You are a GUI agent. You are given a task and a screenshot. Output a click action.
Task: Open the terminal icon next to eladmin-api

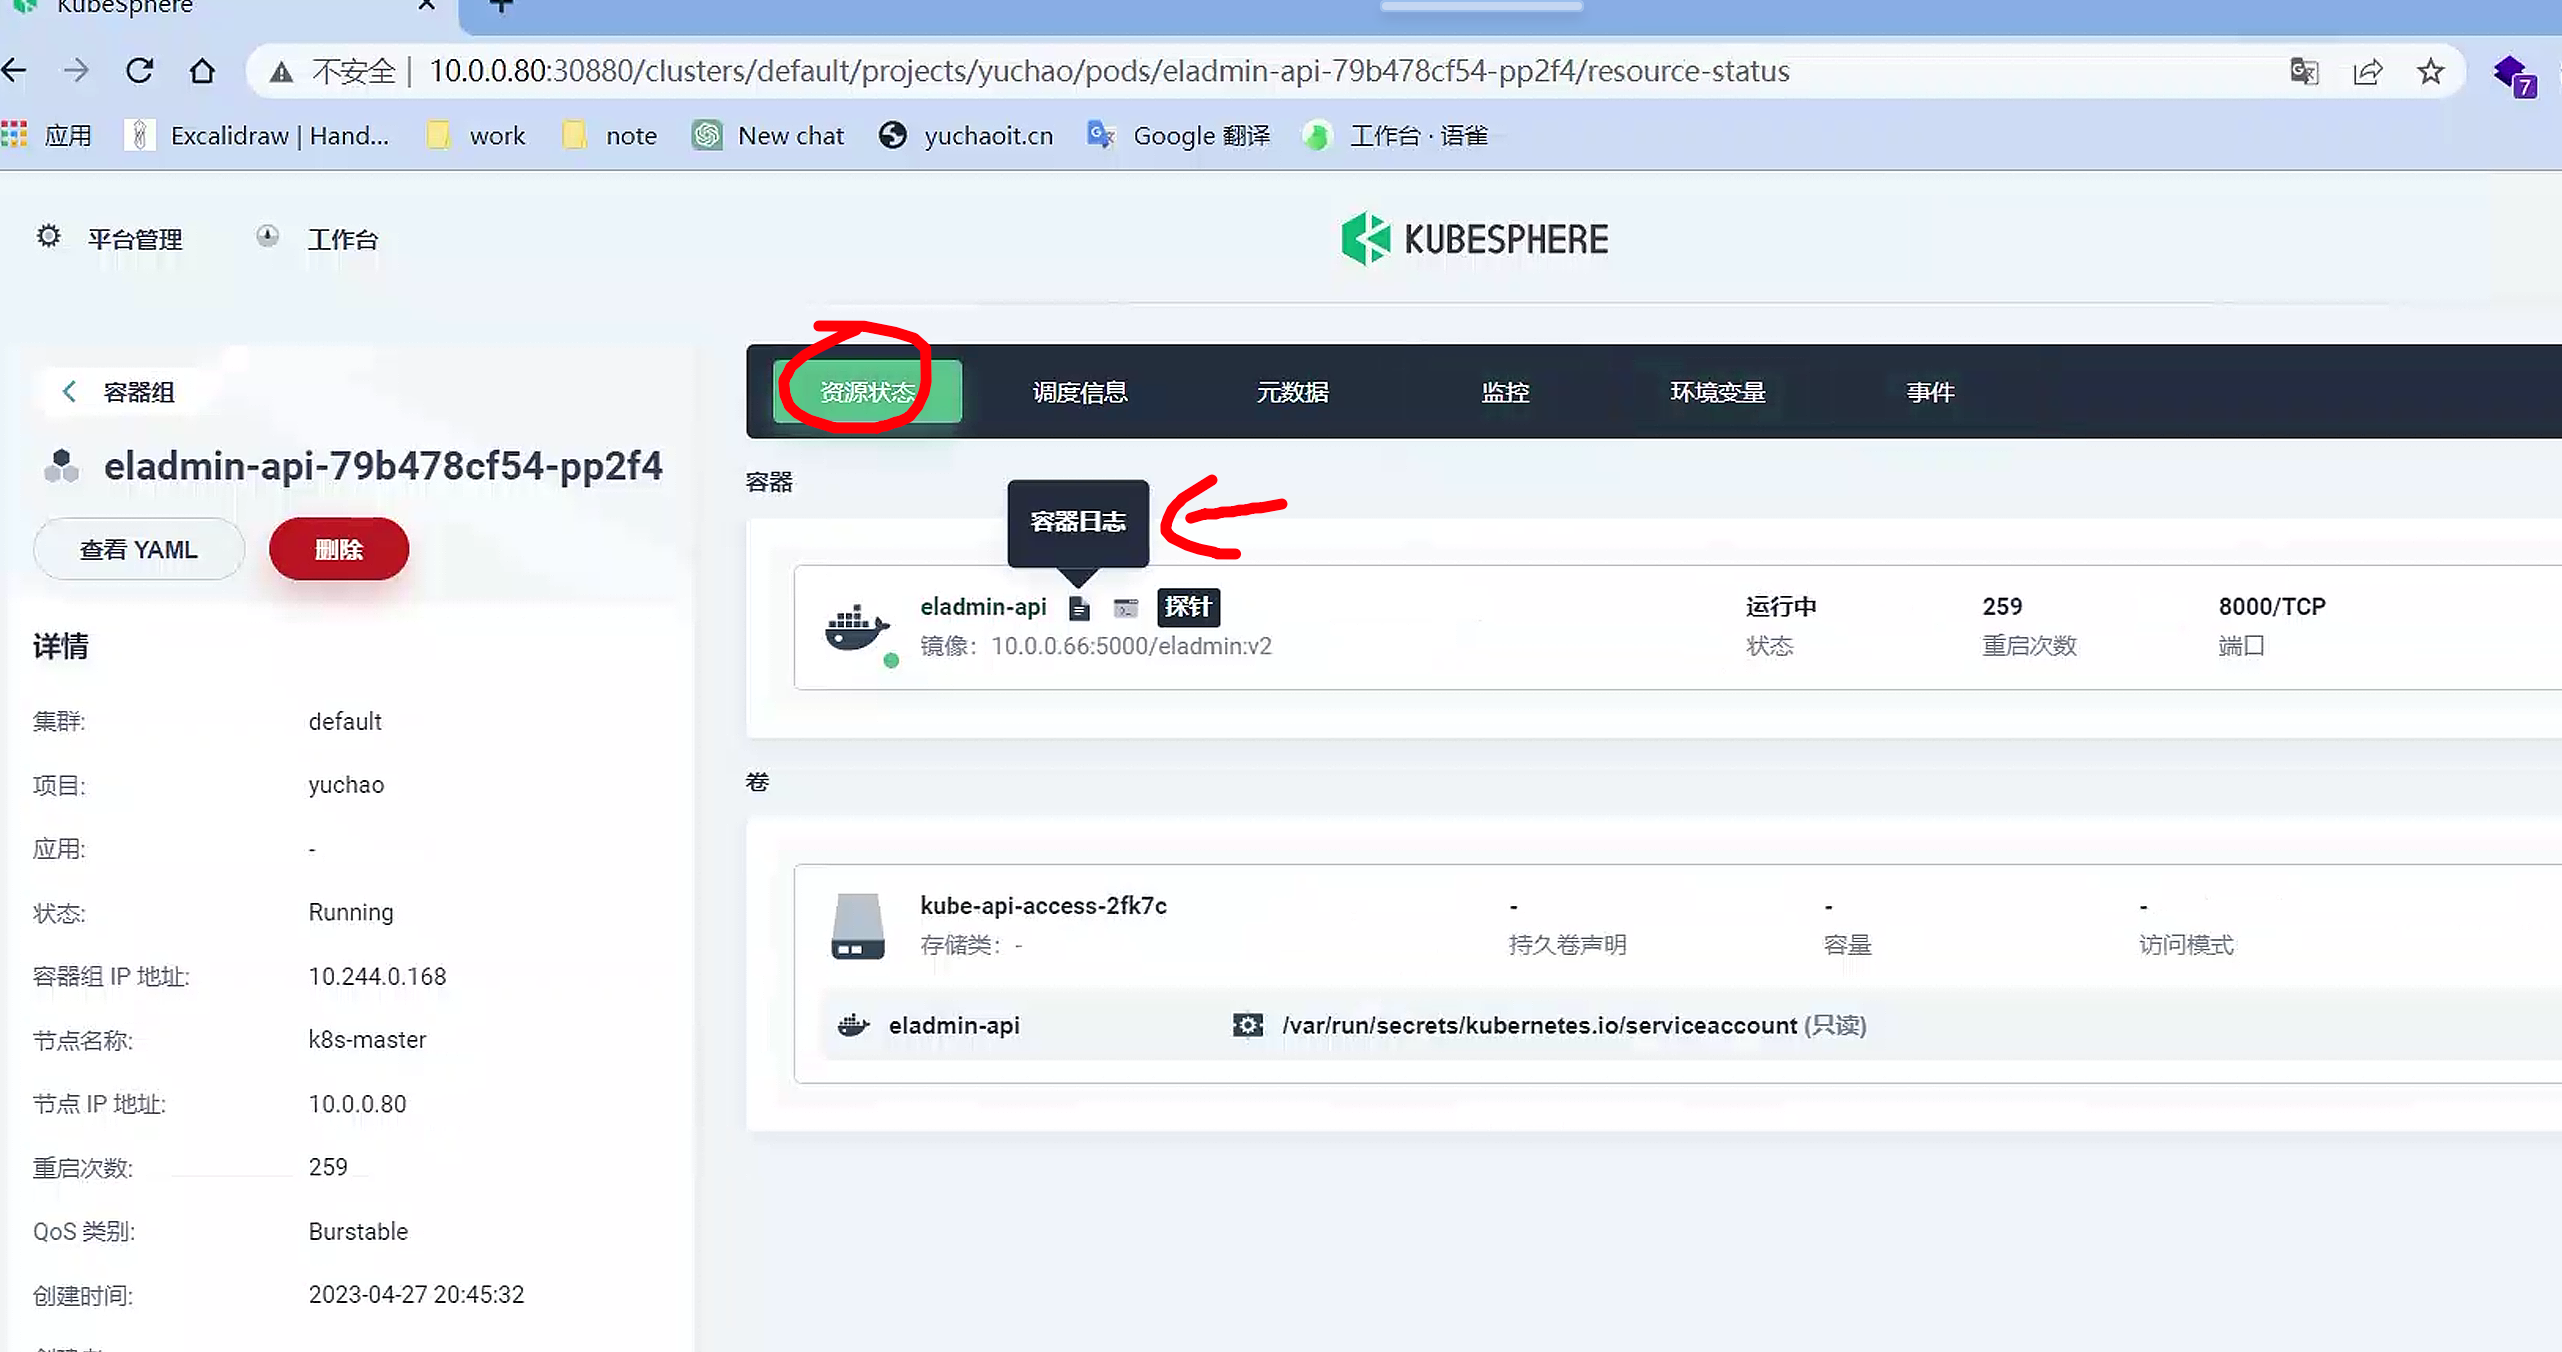(1126, 608)
